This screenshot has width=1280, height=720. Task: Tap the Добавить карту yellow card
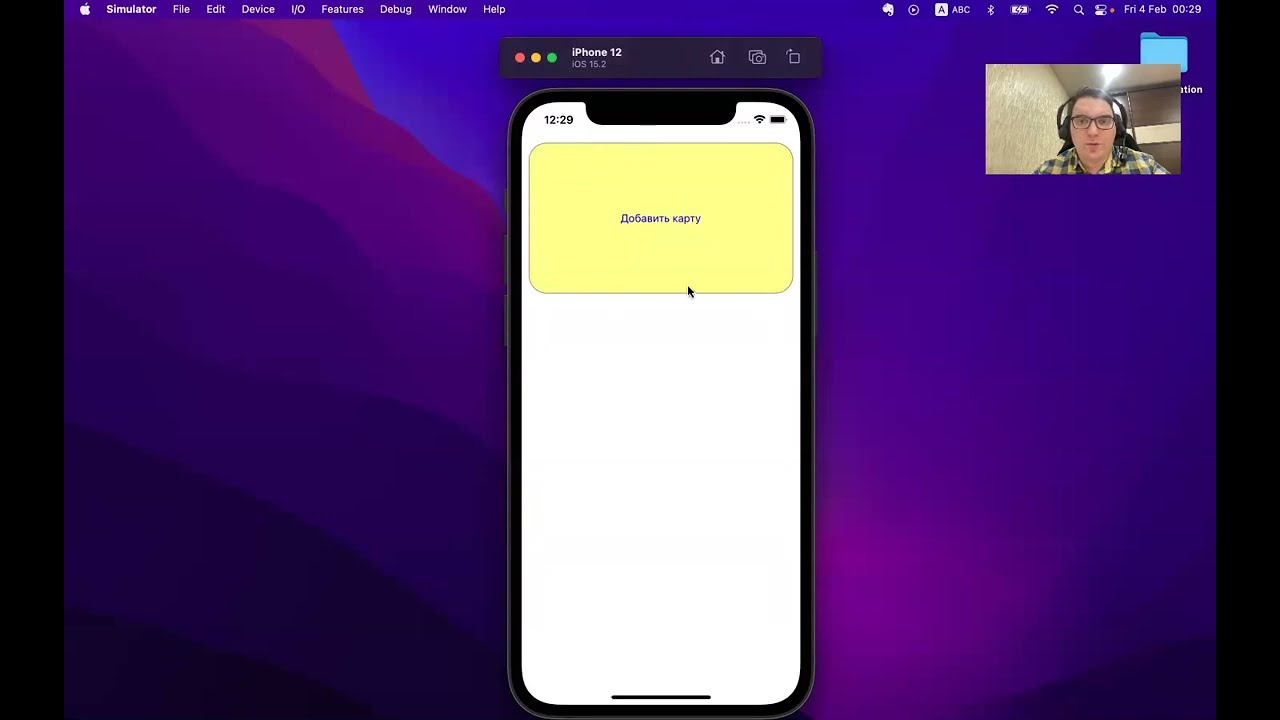point(661,218)
